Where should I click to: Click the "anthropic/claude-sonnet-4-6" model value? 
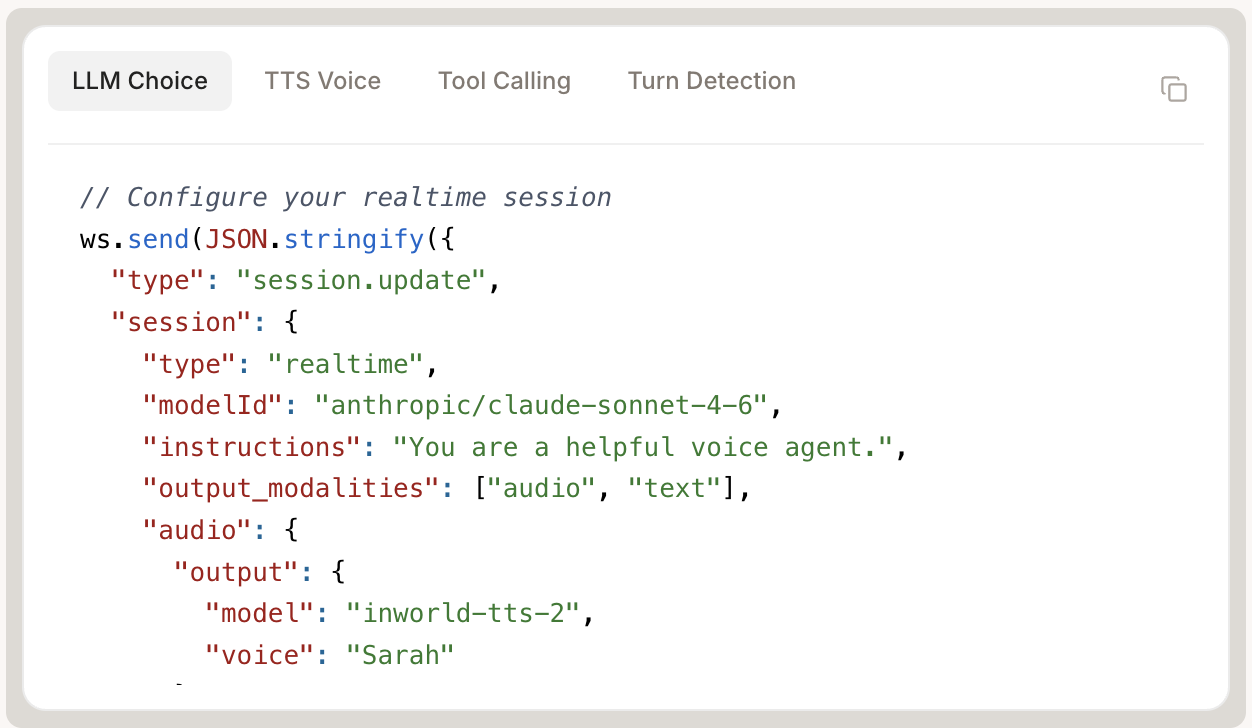tap(540, 406)
